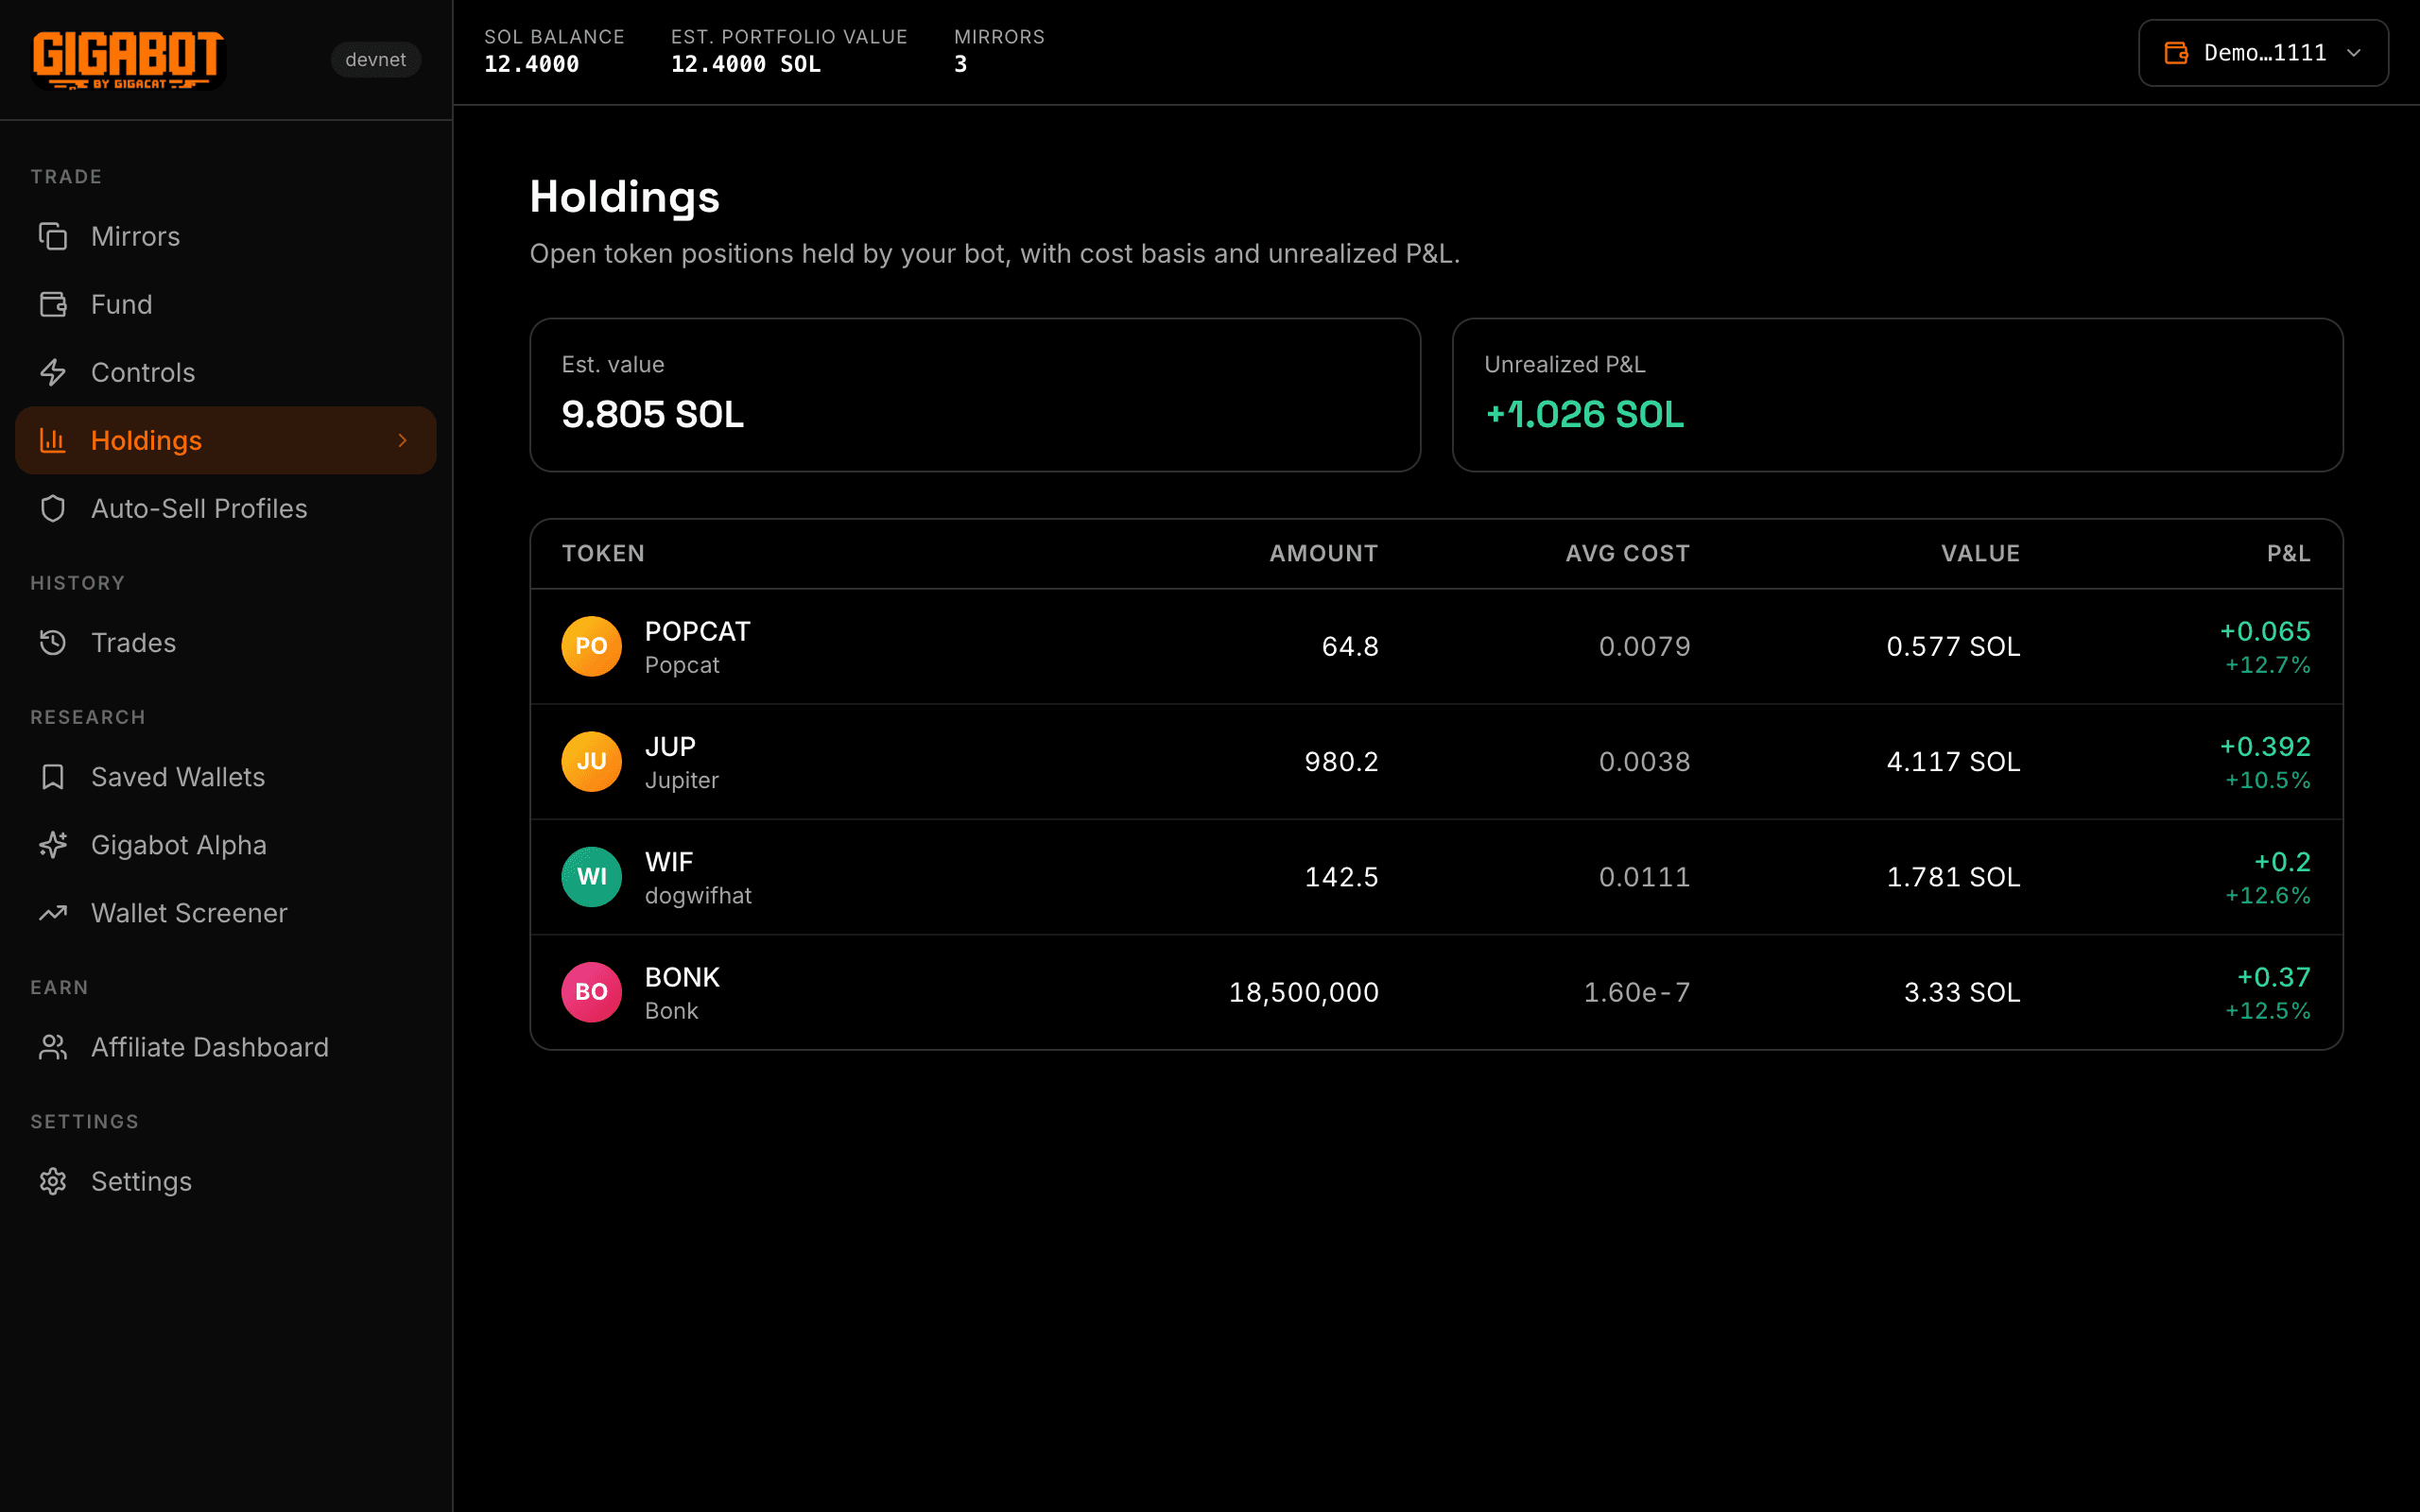The height and width of the screenshot is (1512, 2420).
Task: Open the Mirrors page
Action: coord(226,236)
